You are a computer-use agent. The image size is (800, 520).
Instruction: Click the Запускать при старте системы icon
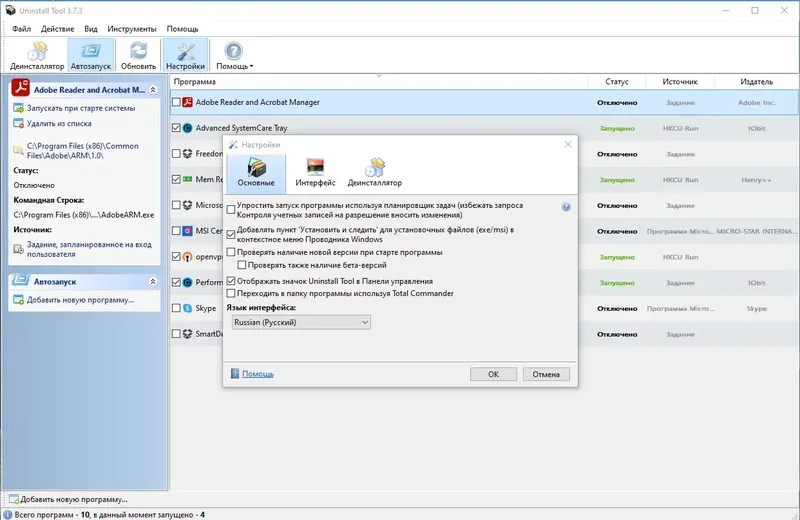[18, 108]
